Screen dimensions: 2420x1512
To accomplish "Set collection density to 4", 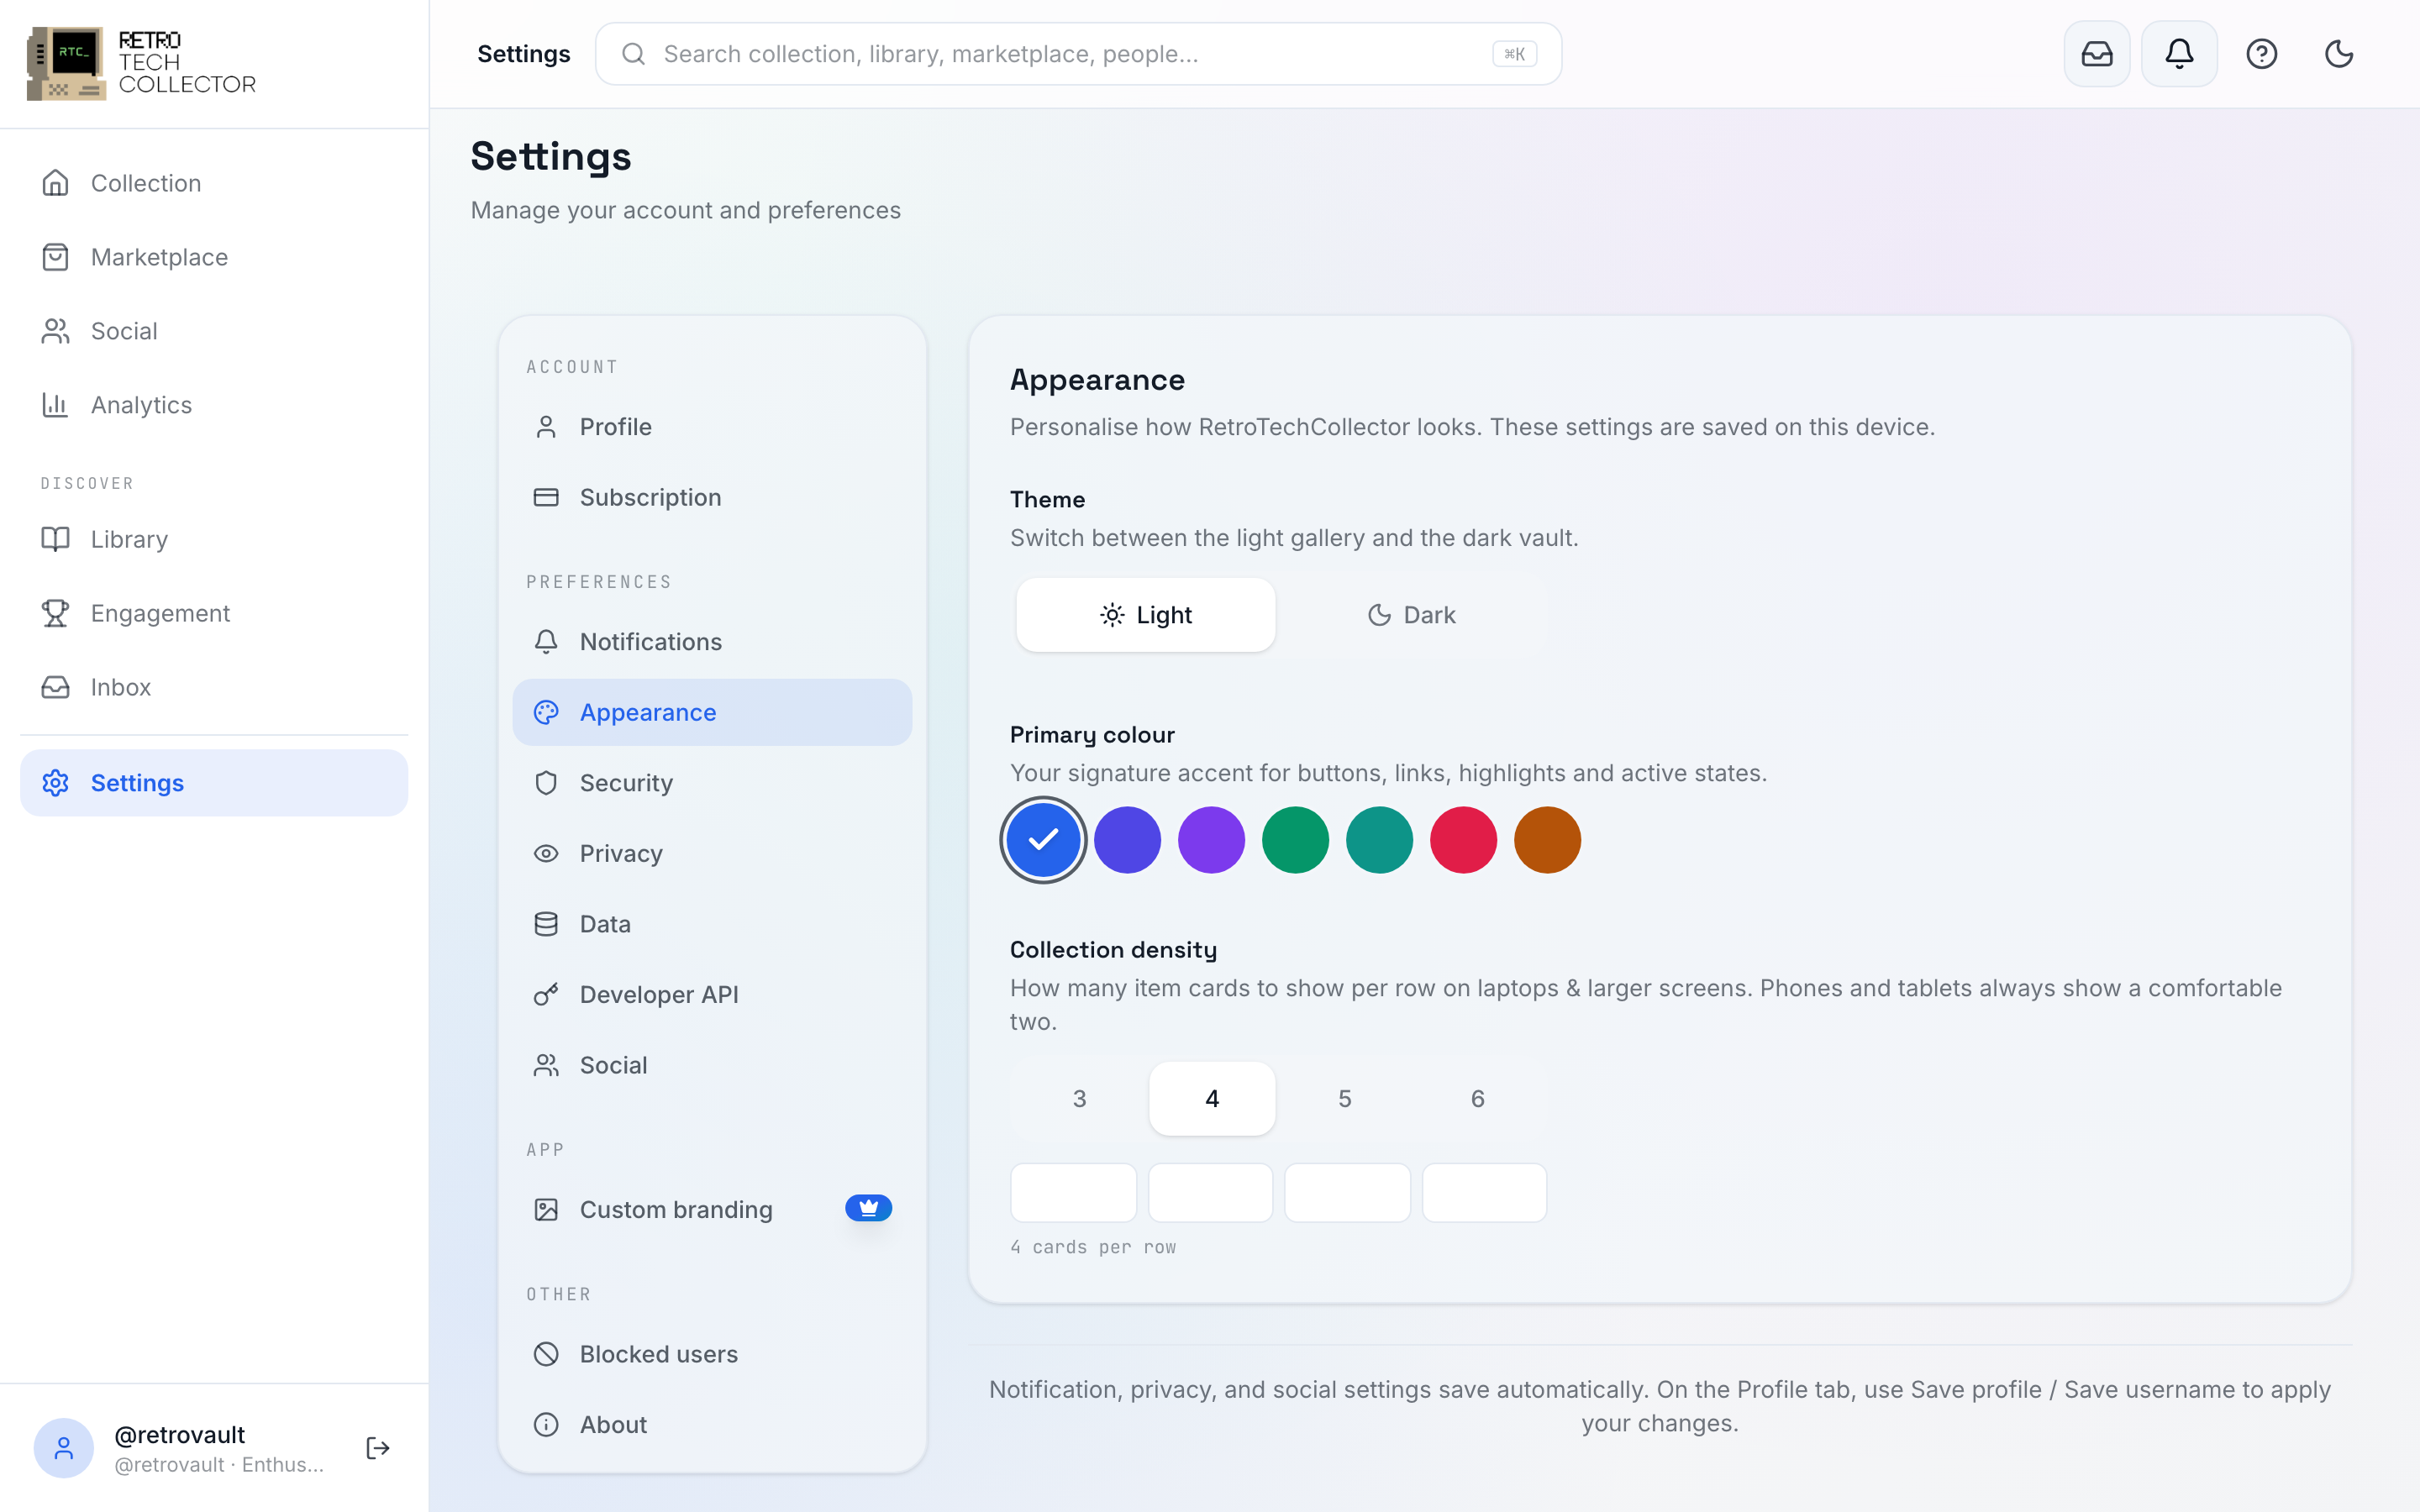I will (1212, 1099).
